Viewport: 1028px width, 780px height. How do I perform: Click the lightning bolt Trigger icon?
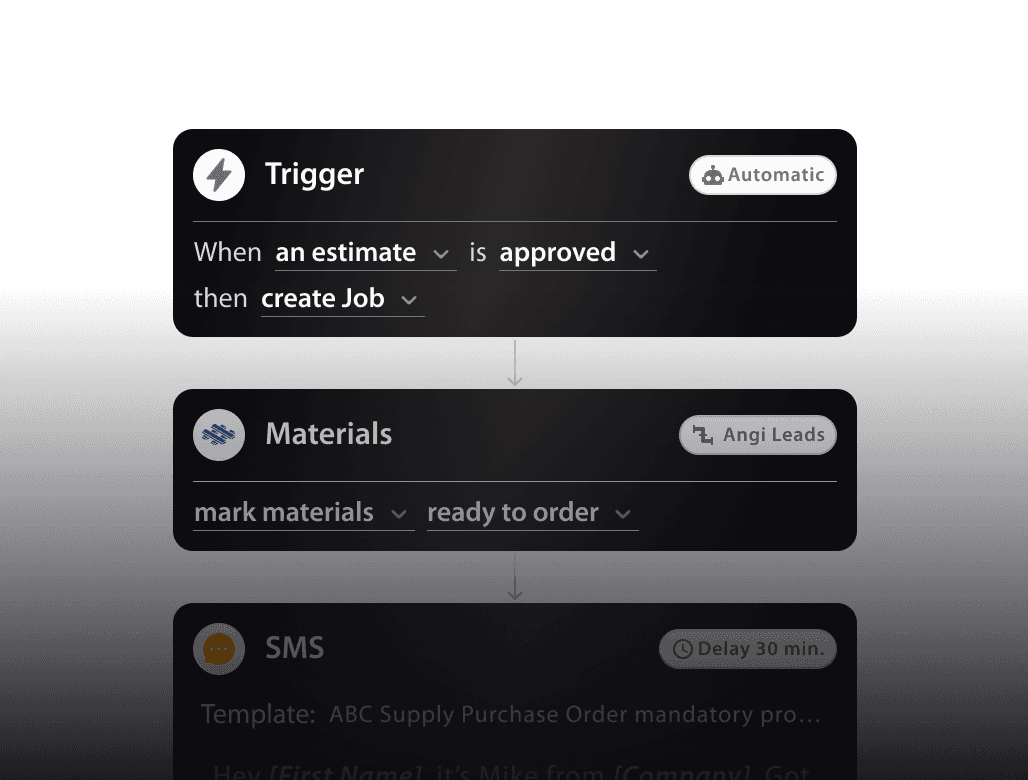(x=219, y=175)
